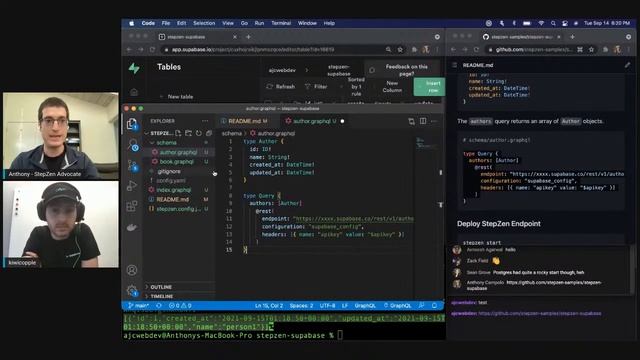The height and width of the screenshot is (360, 640).
Task: Reload the GitHub browser page
Action: click(477, 49)
